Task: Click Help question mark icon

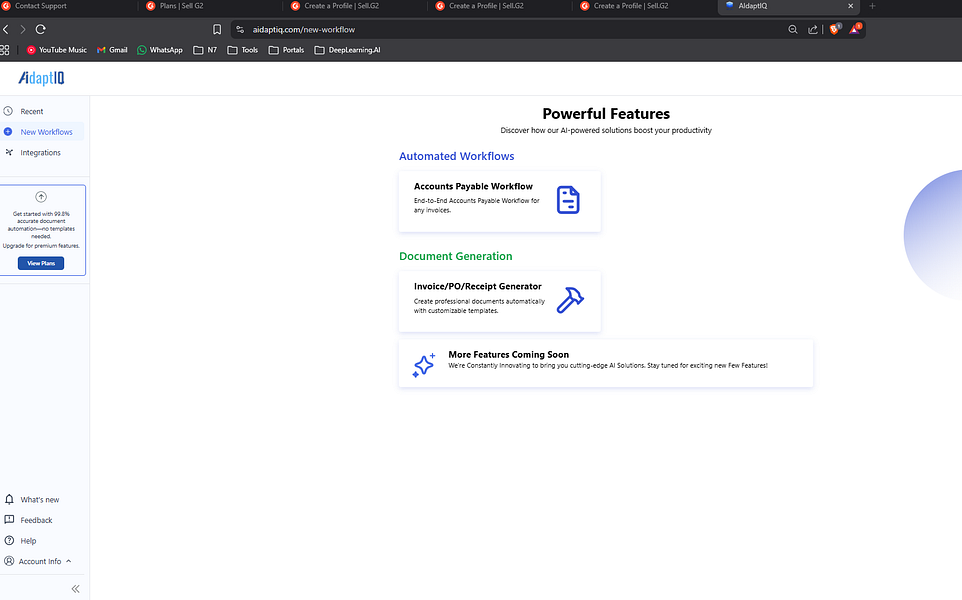Action: coord(9,540)
